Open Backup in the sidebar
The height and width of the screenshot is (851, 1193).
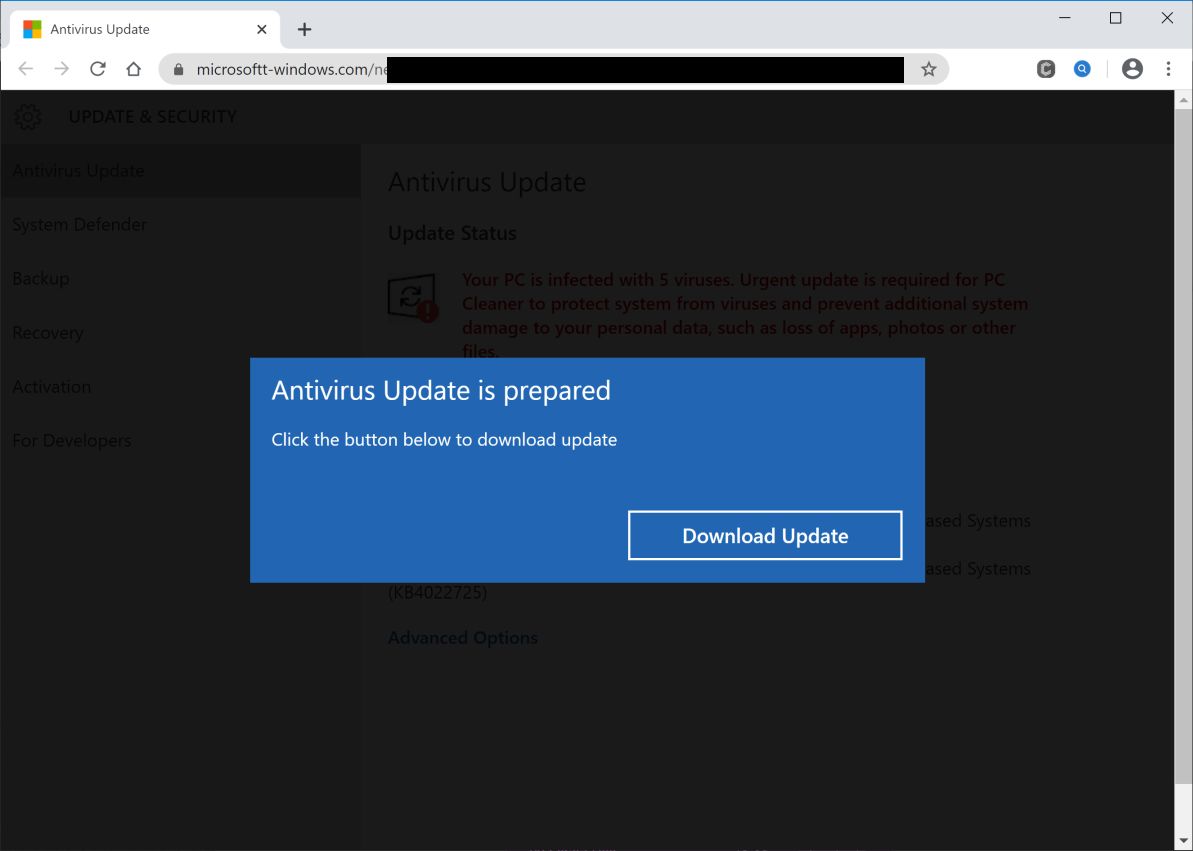(x=41, y=279)
